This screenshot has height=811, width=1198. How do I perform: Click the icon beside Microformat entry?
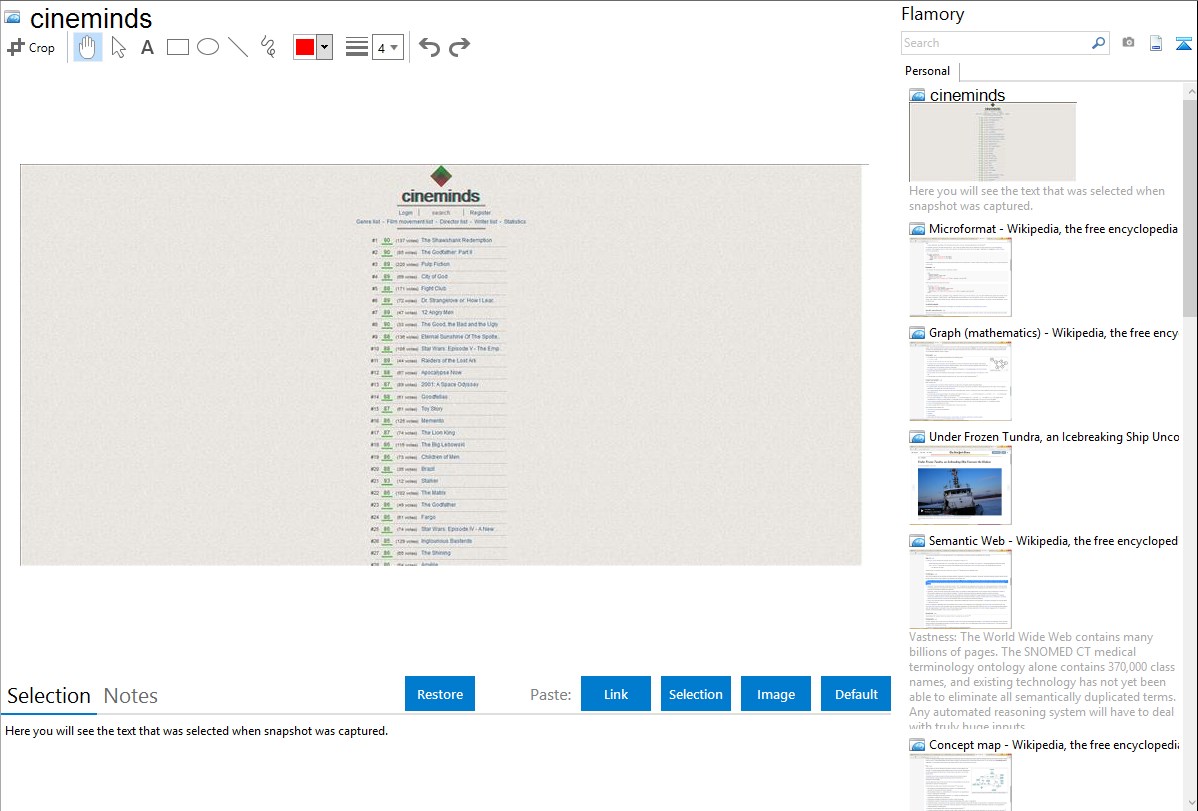(917, 229)
